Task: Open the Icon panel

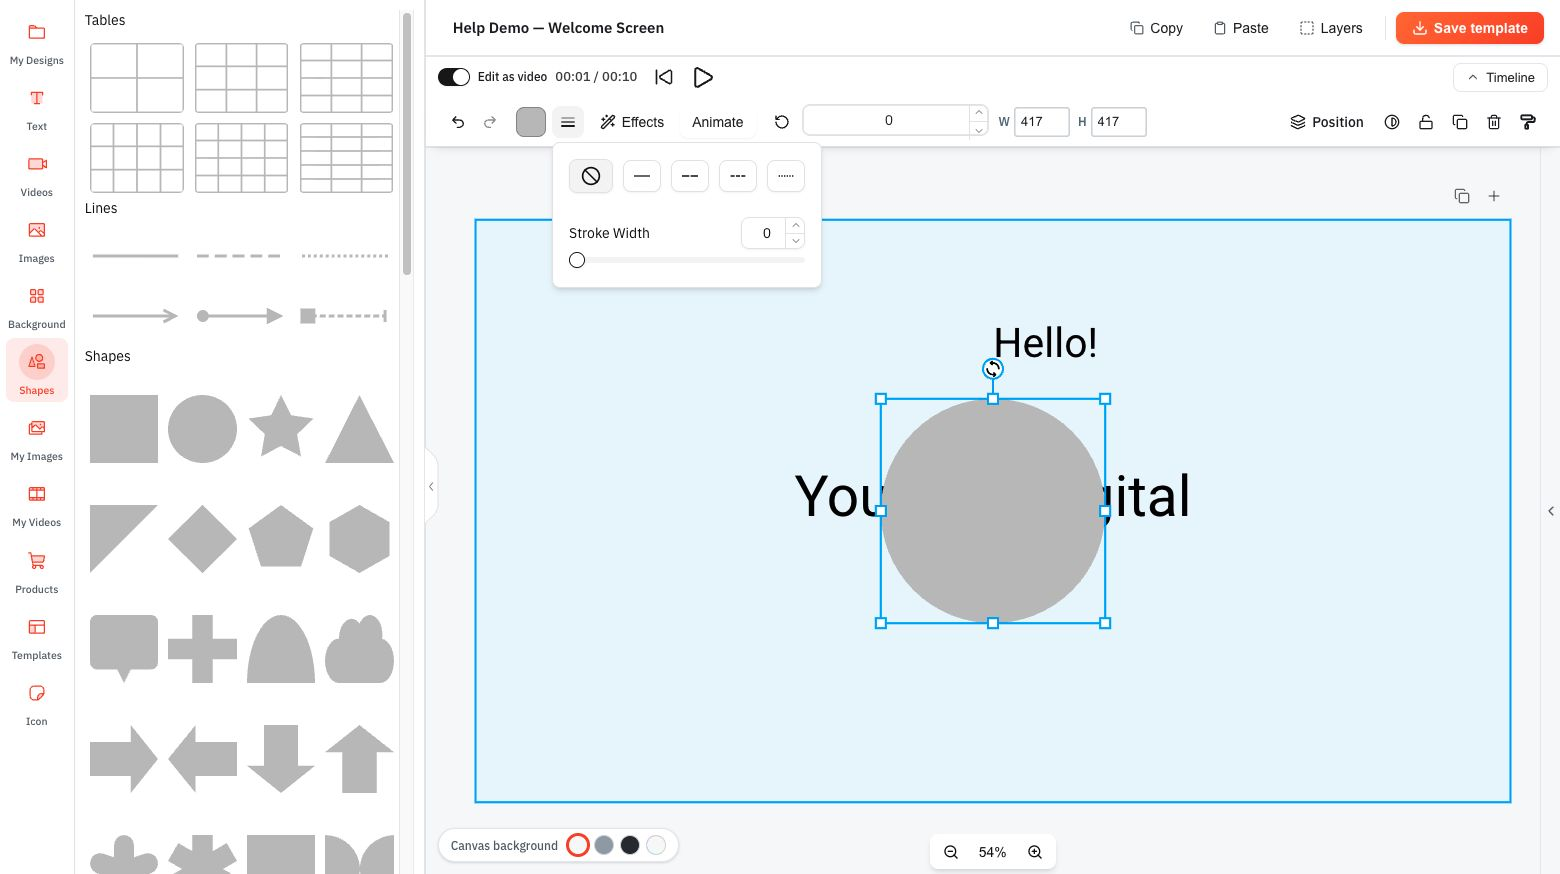Action: point(37,706)
